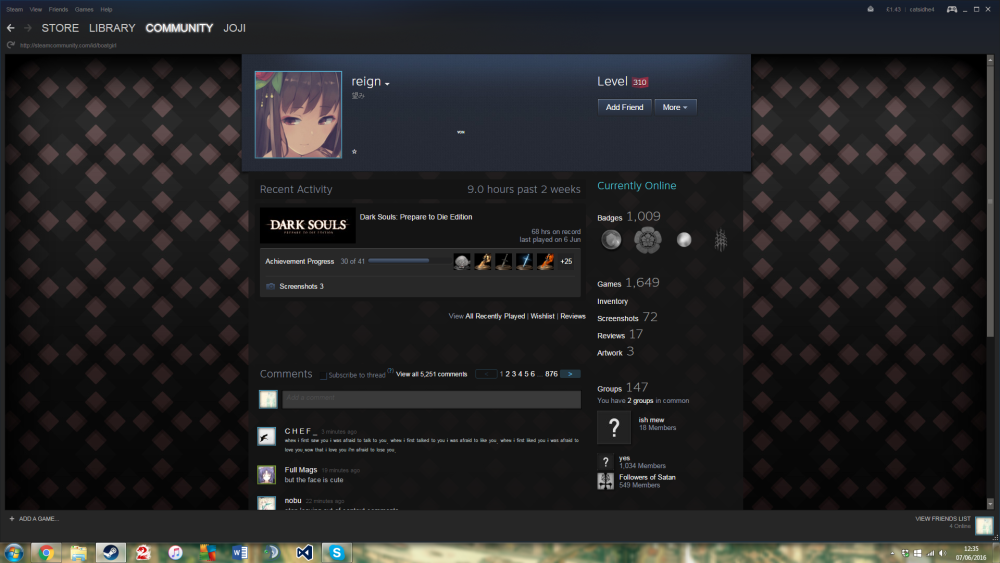Open the Reviews link under recent activity
Viewport: 1000px width, 563px height.
[x=573, y=316]
